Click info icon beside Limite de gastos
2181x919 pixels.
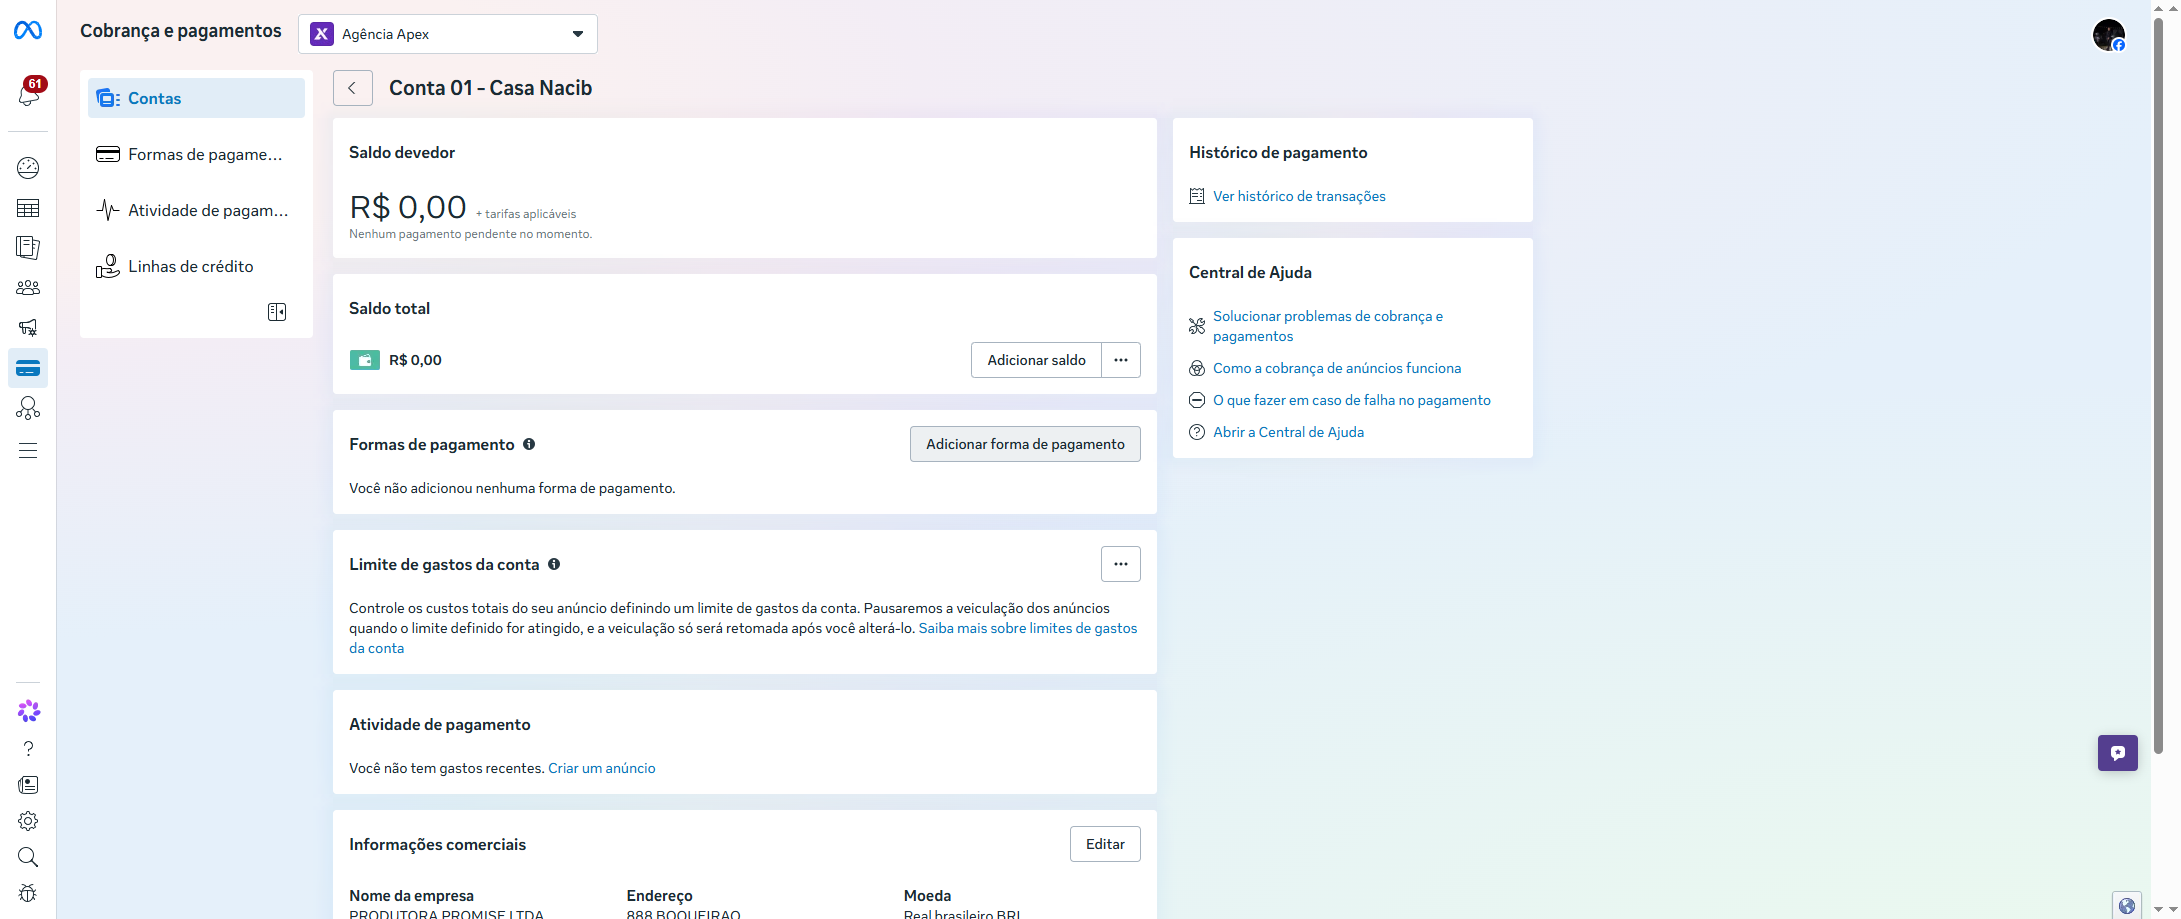(554, 564)
